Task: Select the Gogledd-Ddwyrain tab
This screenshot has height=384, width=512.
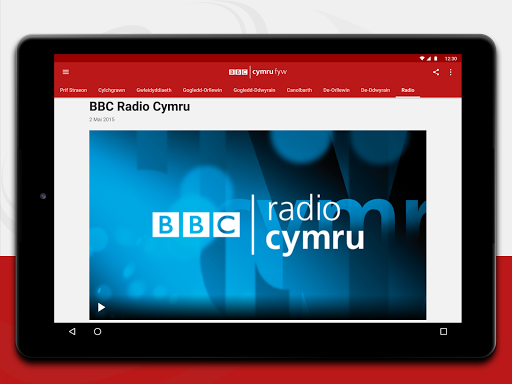Action: 254,90
